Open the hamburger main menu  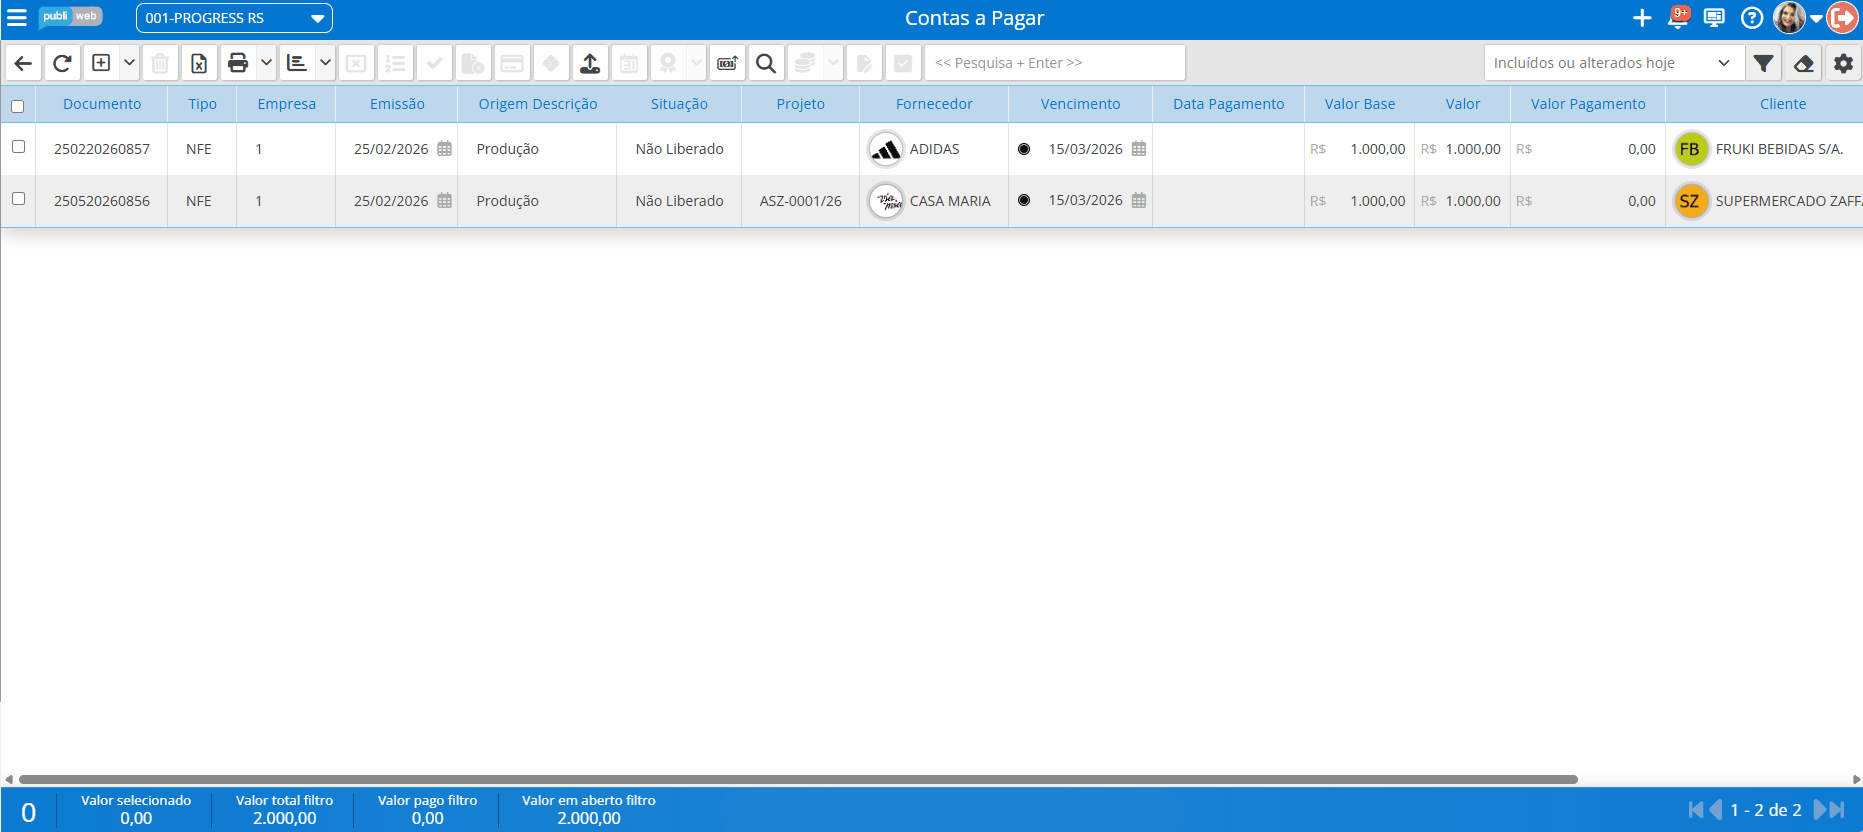pos(17,18)
